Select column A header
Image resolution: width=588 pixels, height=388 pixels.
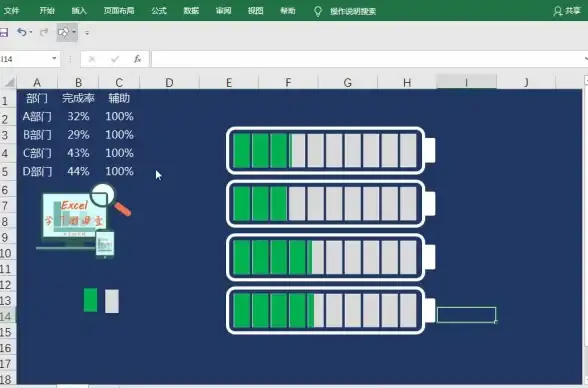(x=37, y=82)
